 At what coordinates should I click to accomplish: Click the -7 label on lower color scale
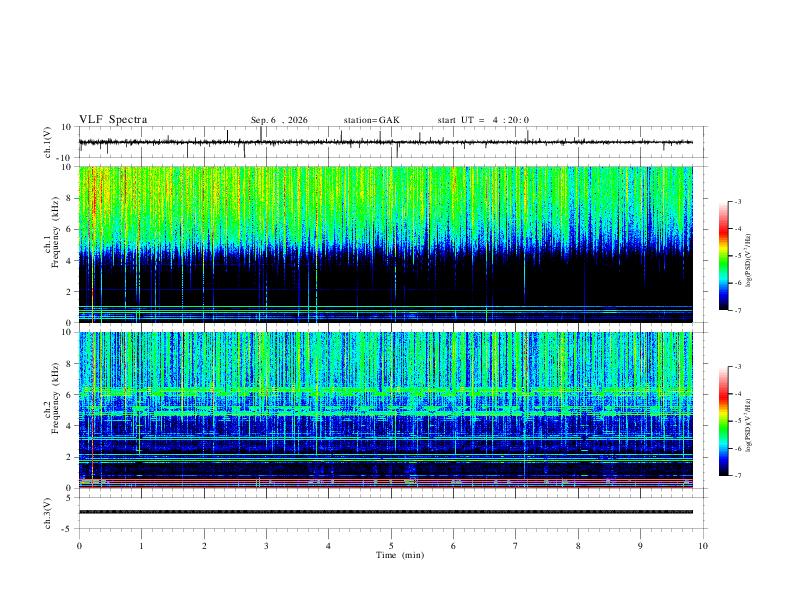tap(737, 476)
